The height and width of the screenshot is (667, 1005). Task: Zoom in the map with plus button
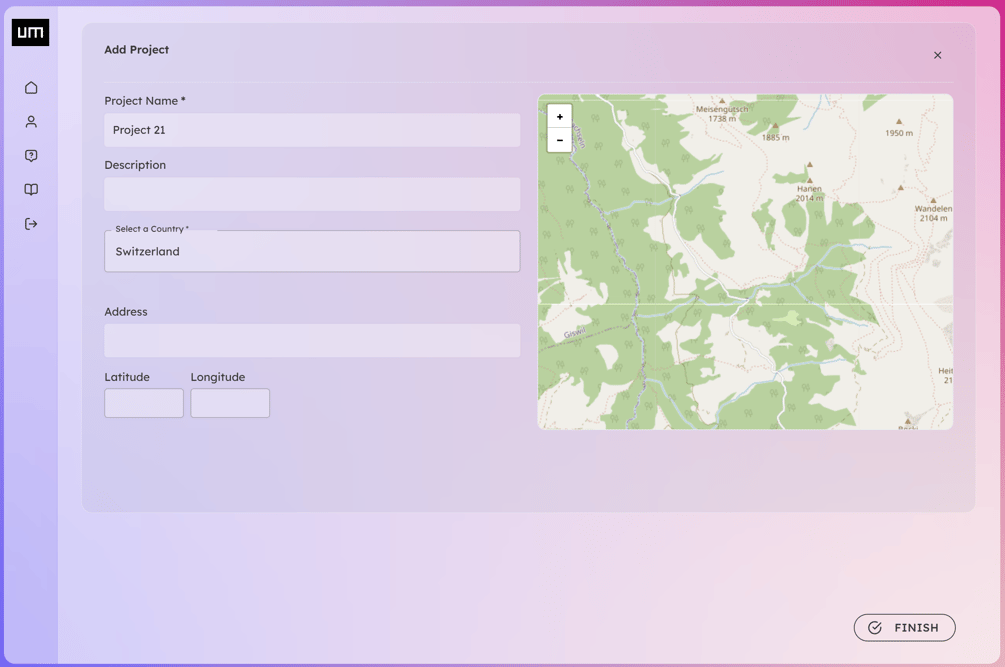coord(560,117)
